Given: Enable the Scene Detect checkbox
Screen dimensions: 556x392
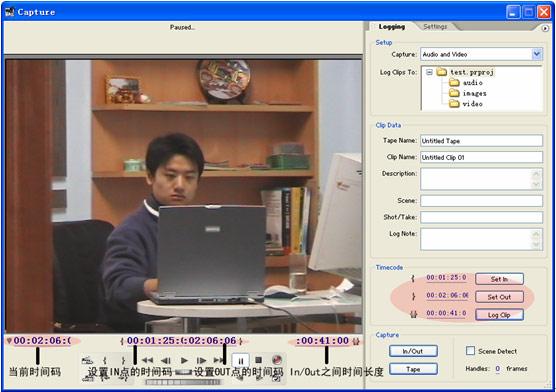Looking at the screenshot, I should 471,351.
